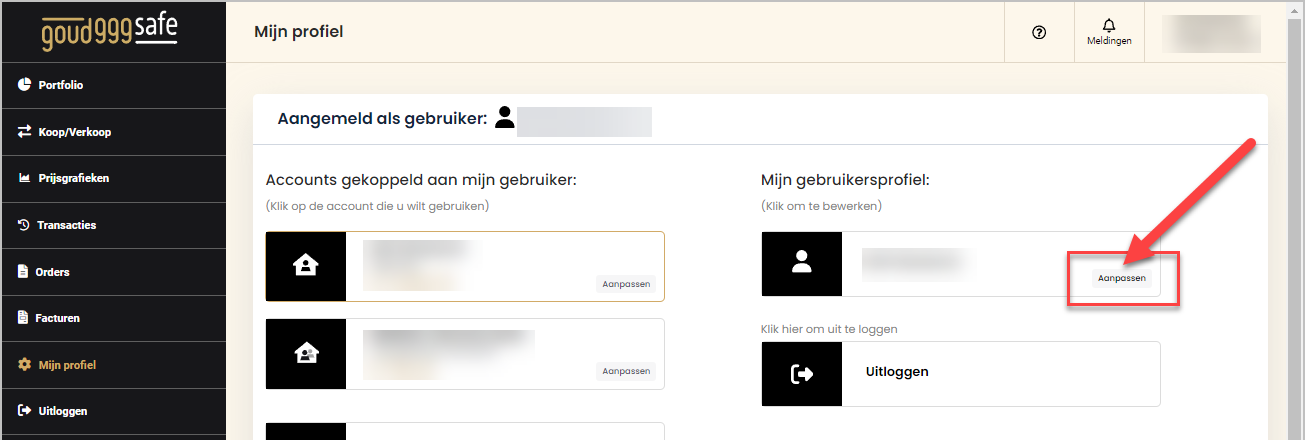The height and width of the screenshot is (440, 1305).
Task: Open the Orders menu item
Action: [x=113, y=272]
